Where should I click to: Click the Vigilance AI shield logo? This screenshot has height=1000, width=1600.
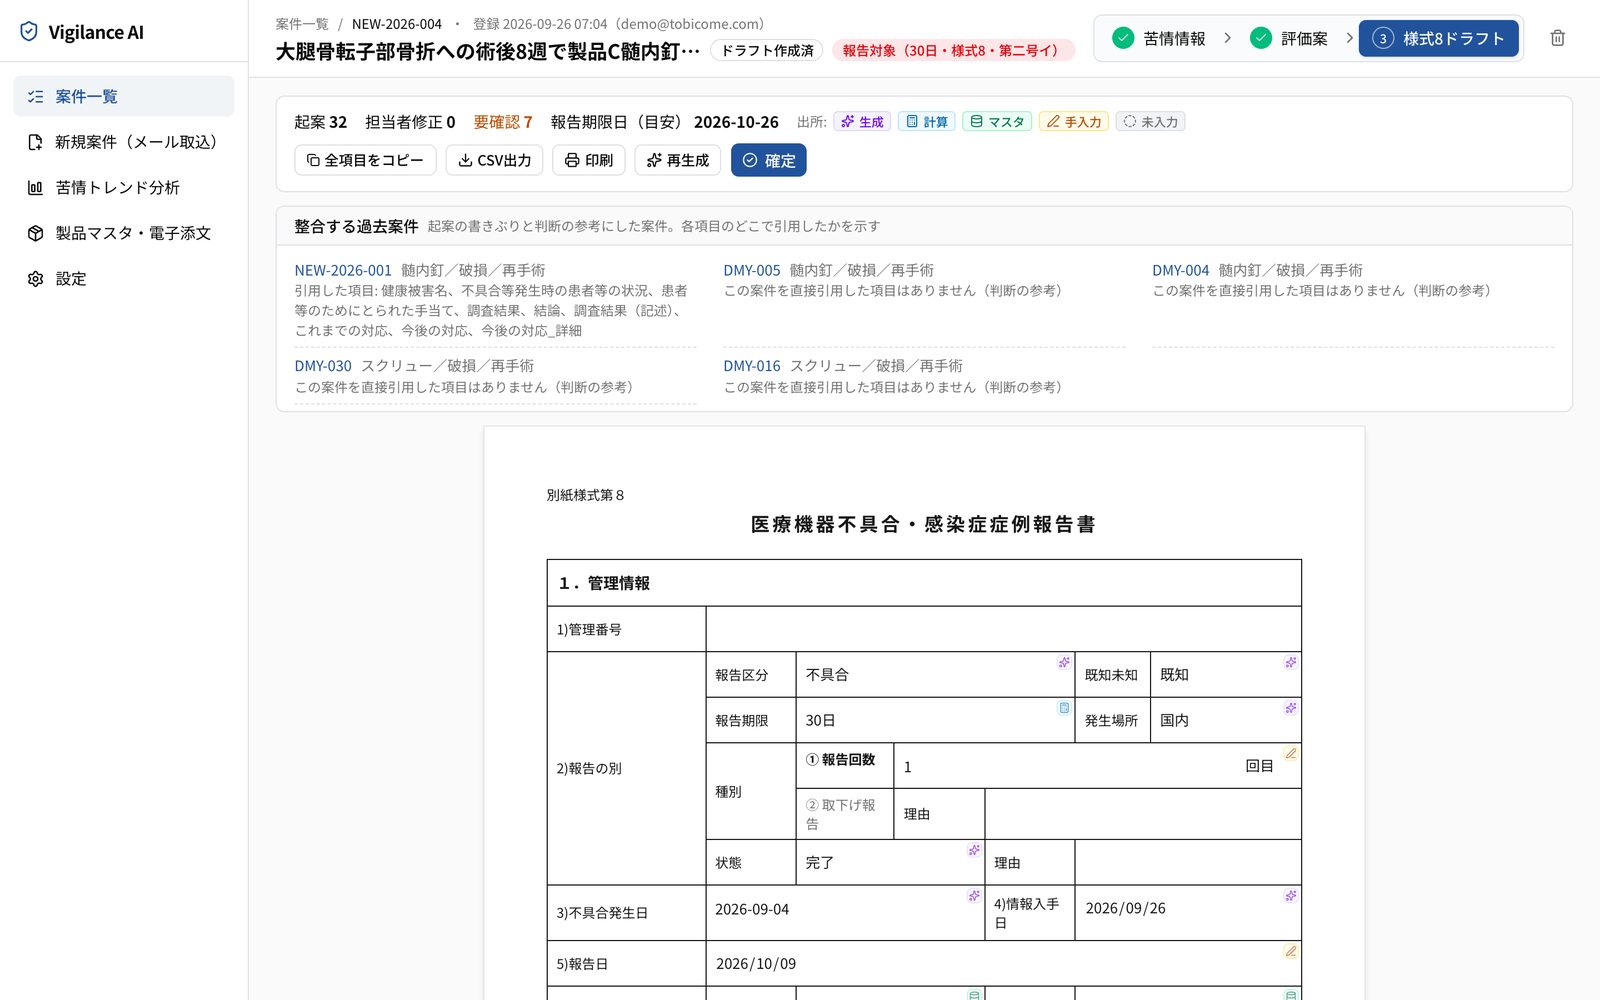[29, 32]
